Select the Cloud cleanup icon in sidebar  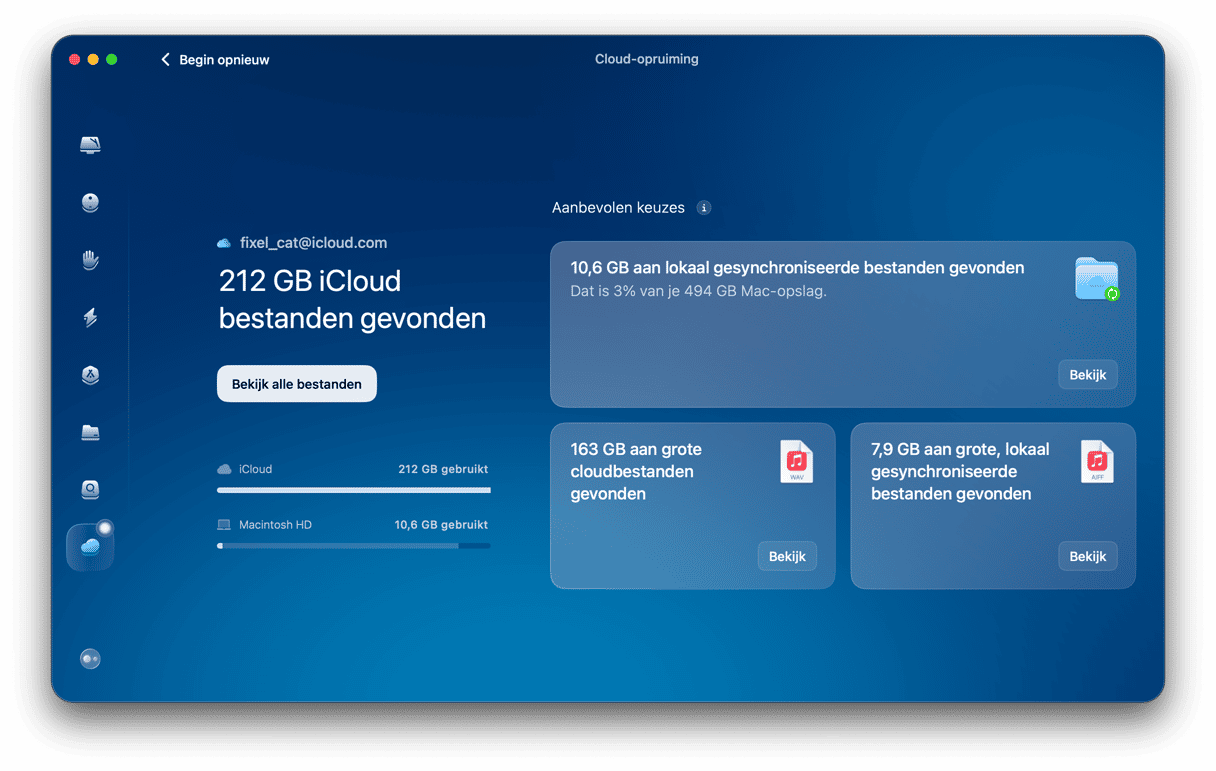pos(90,546)
